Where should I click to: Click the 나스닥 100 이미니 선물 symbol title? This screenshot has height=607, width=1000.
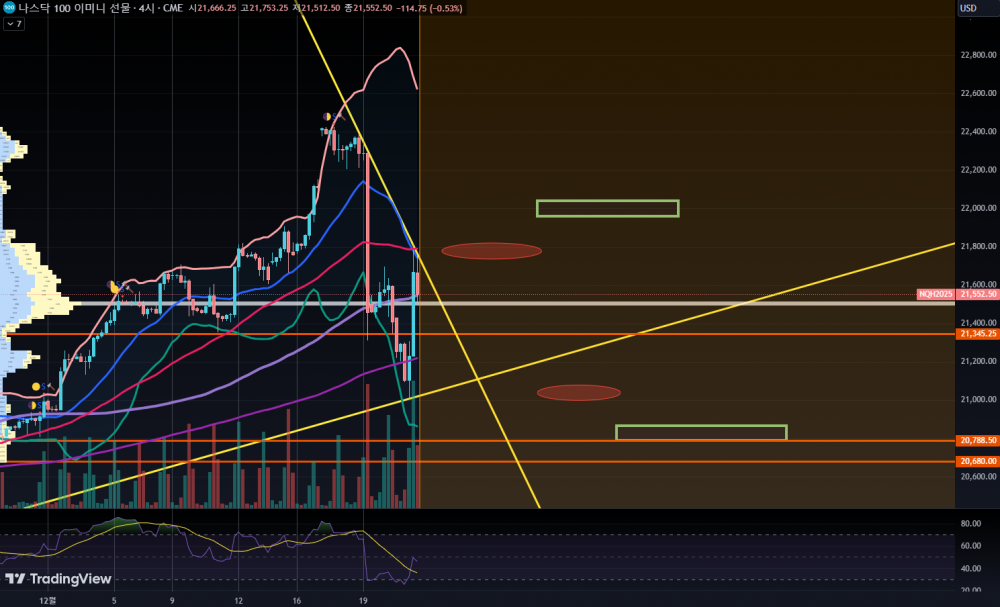pos(77,8)
